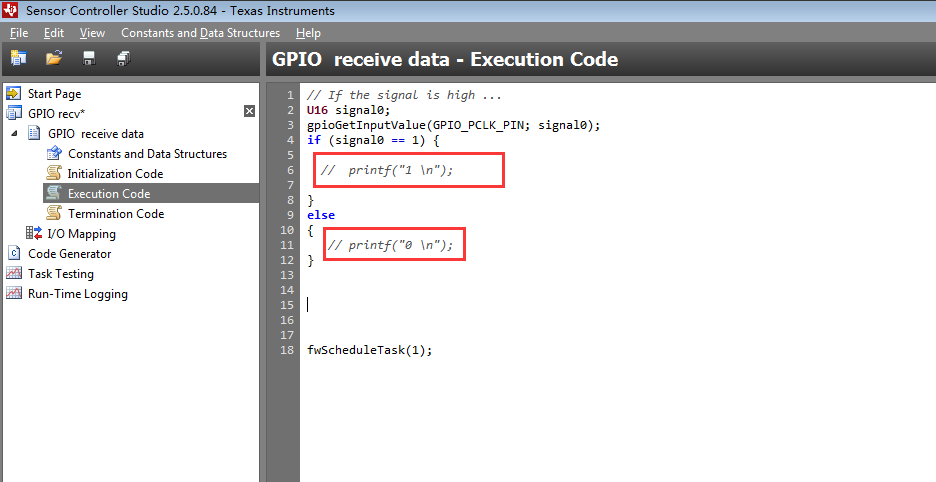Open the Run-Time Logging page
The width and height of the screenshot is (936, 482).
pyautogui.click(x=78, y=294)
